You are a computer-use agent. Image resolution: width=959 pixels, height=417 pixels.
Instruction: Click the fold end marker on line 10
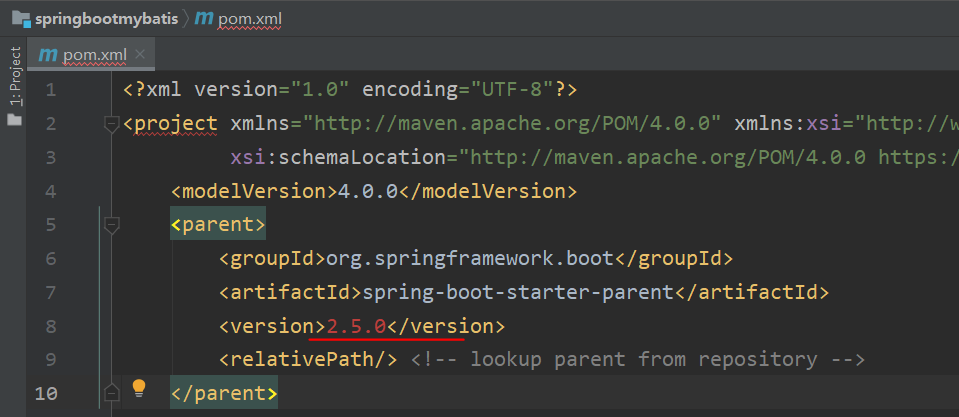coord(111,392)
